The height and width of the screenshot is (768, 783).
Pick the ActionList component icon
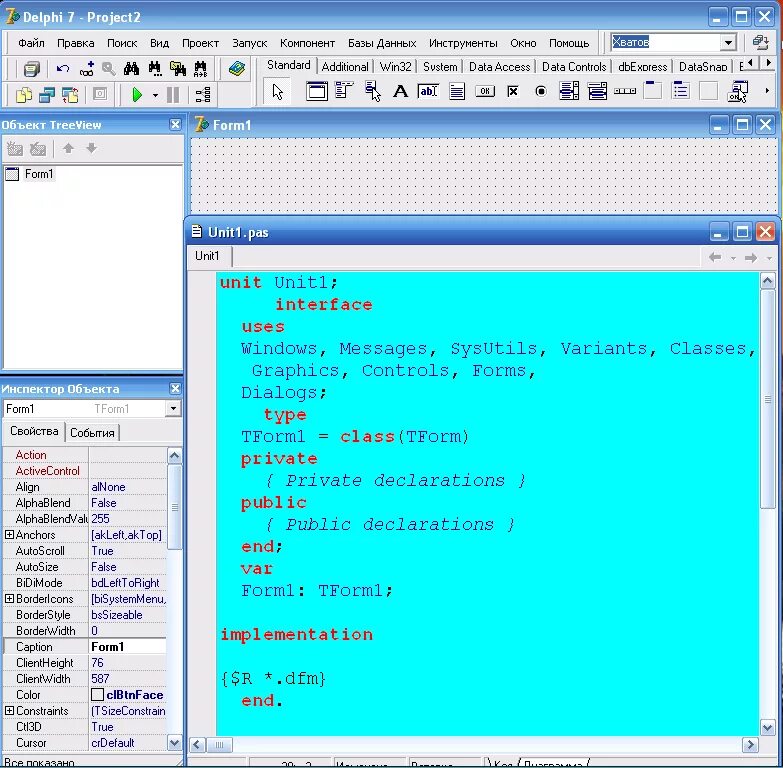click(738, 91)
